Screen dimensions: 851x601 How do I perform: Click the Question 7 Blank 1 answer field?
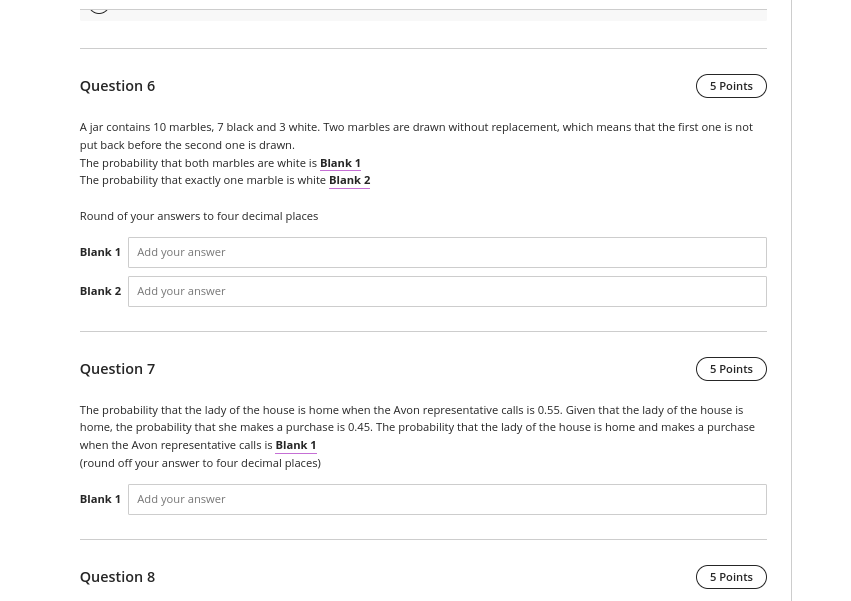[447, 499]
